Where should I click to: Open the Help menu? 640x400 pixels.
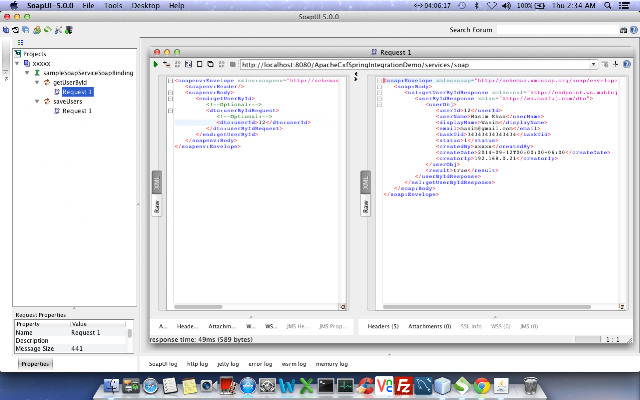click(176, 5)
